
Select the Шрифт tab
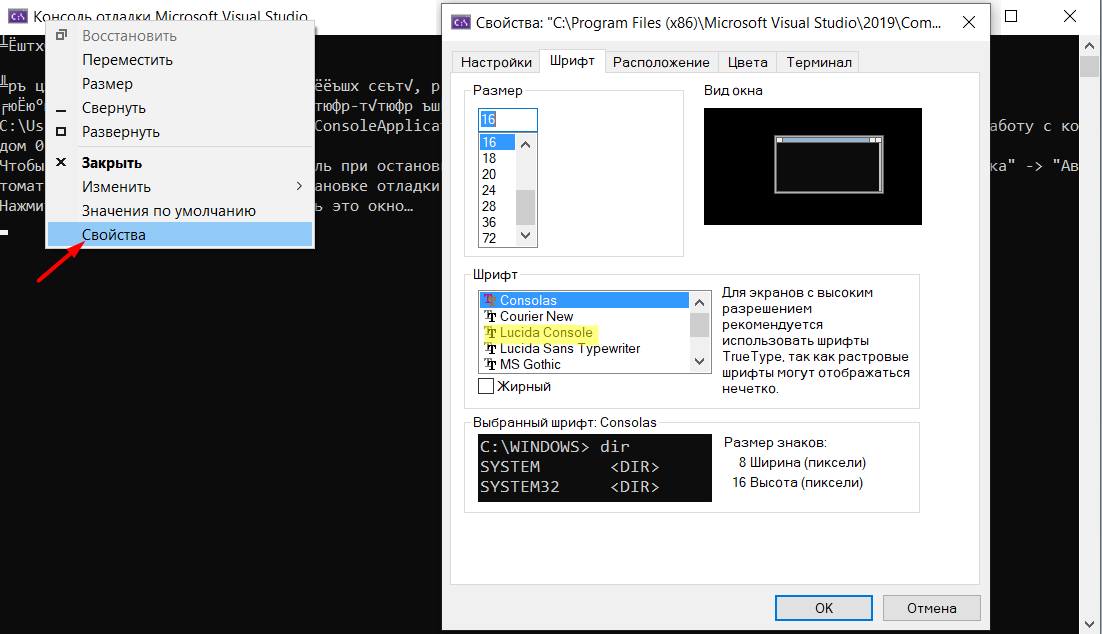coord(572,61)
